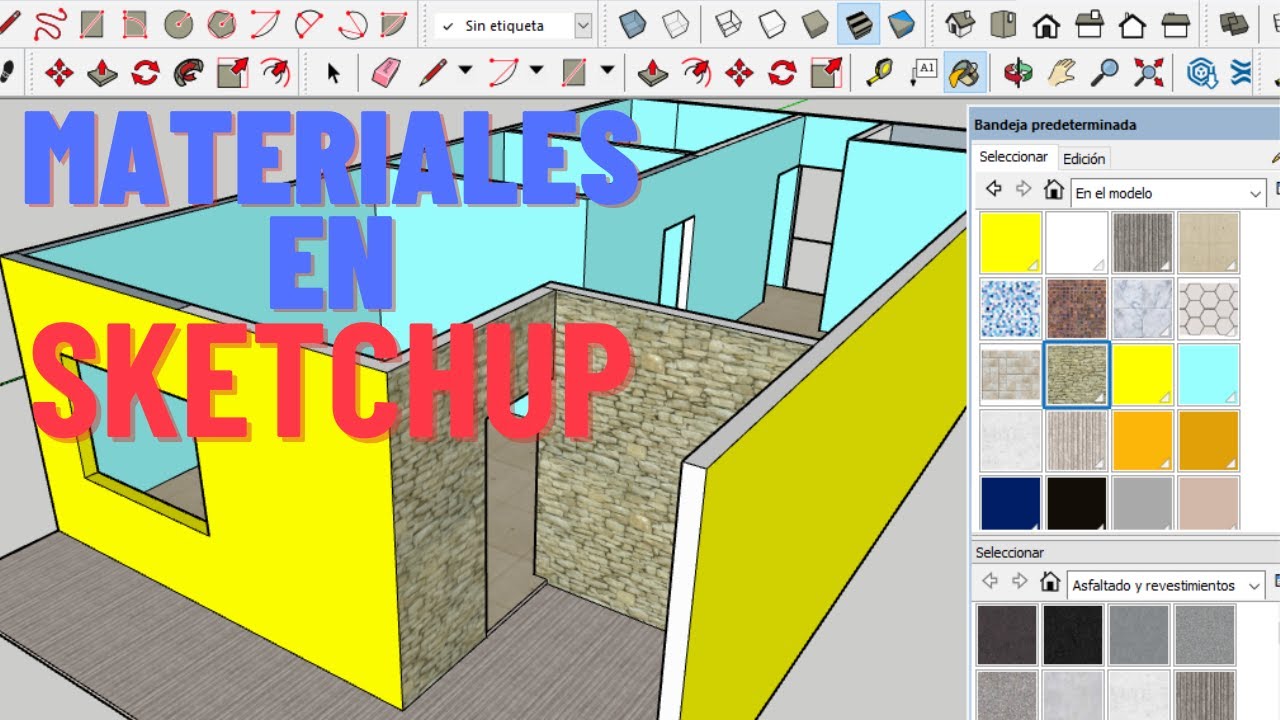
Task: Click home icon beside En el modelo
Action: 1053,189
